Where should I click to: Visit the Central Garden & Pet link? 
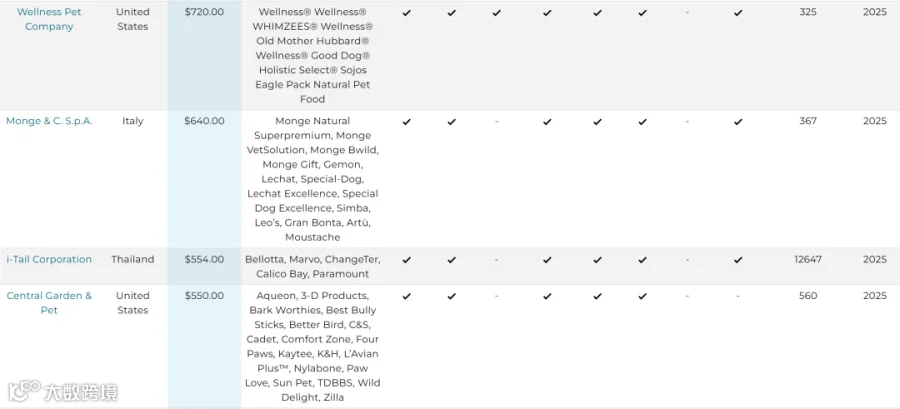(x=49, y=303)
